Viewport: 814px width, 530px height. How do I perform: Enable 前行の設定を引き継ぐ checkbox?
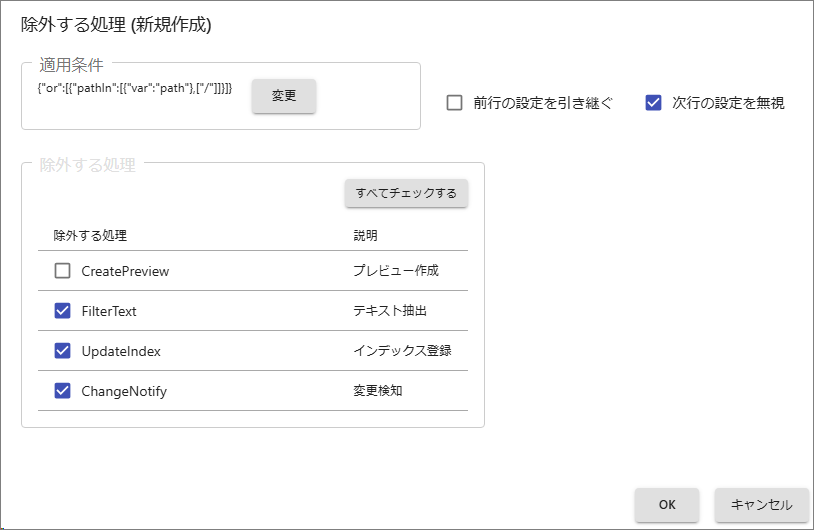click(455, 102)
